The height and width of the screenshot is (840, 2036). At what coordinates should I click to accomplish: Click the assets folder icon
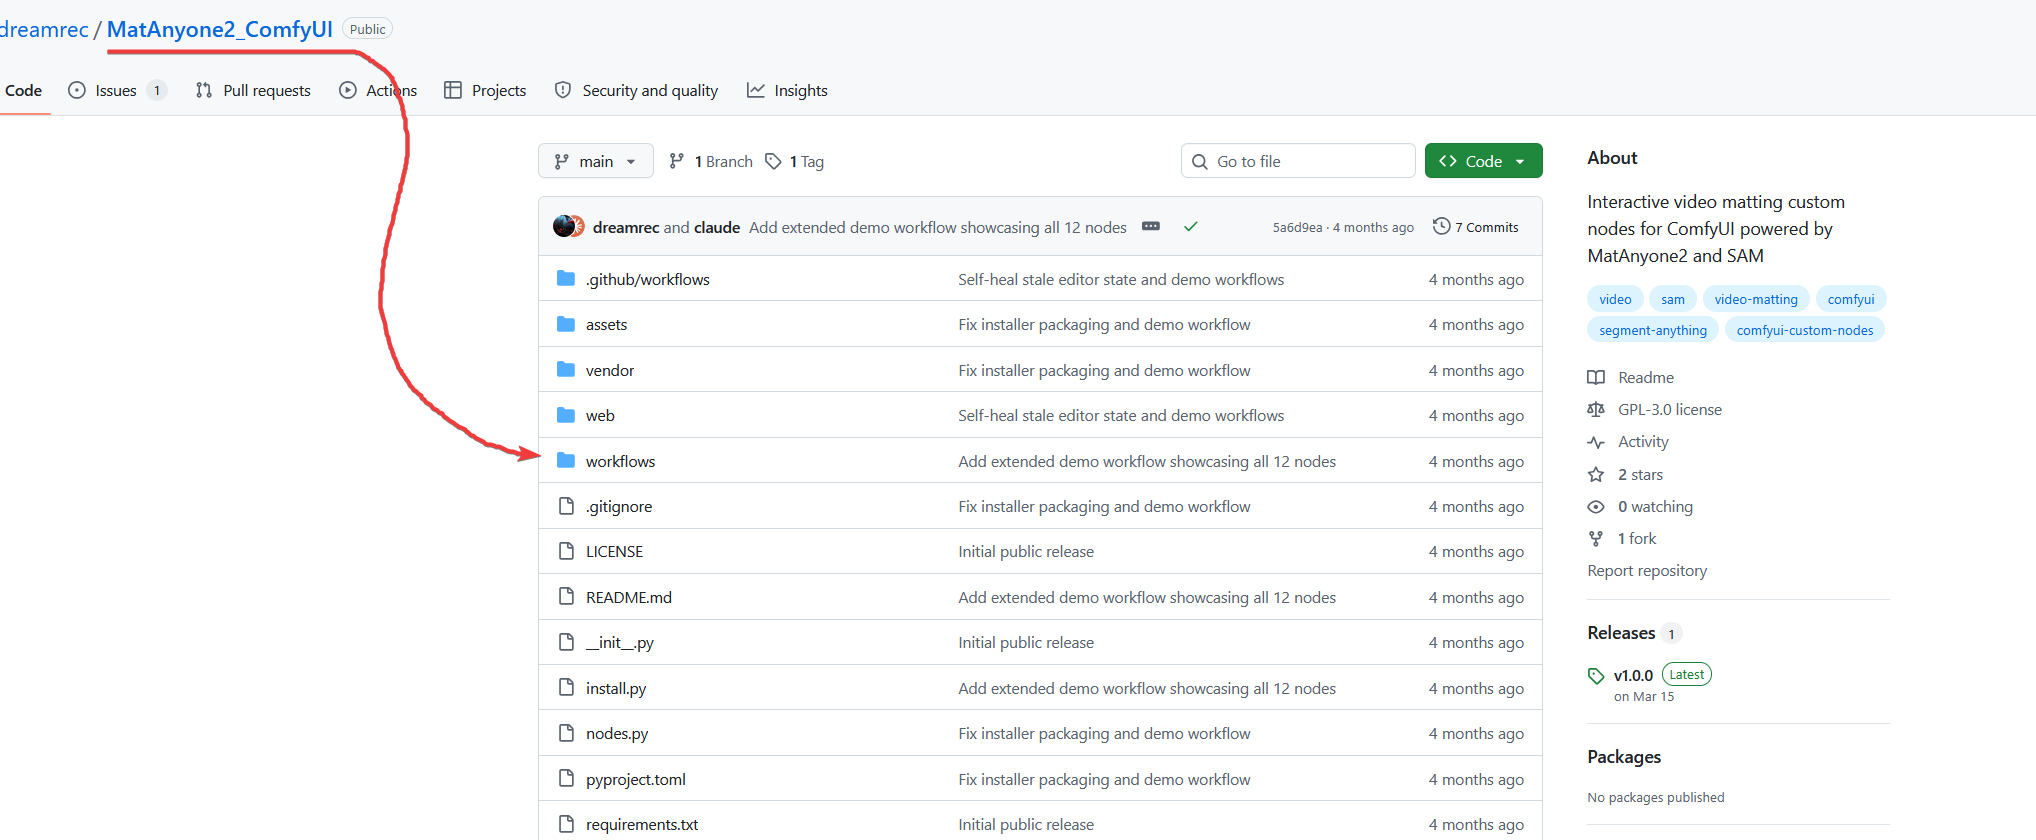(566, 324)
